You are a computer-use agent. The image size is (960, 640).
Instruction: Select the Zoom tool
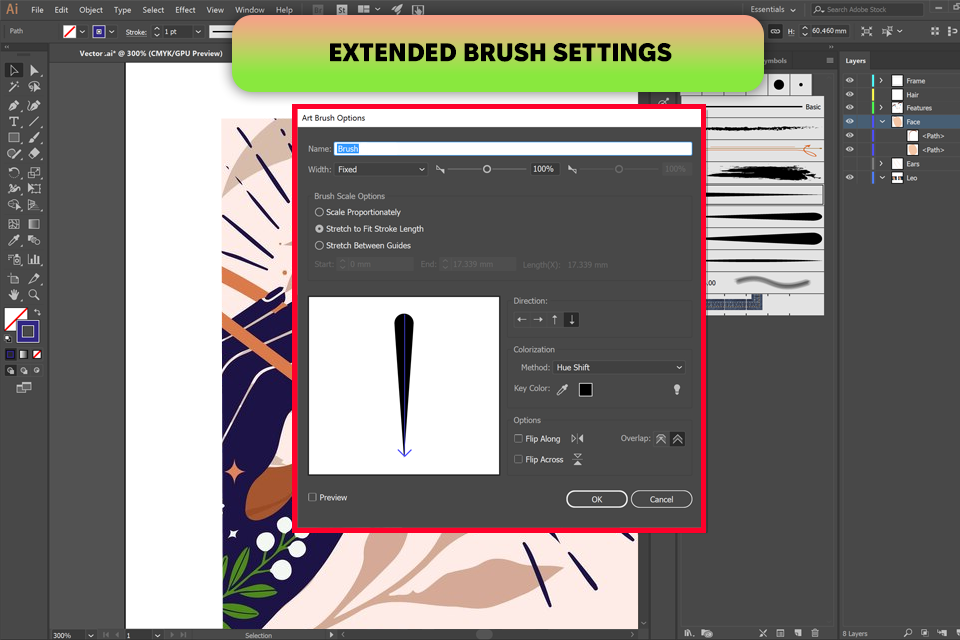click(x=34, y=295)
